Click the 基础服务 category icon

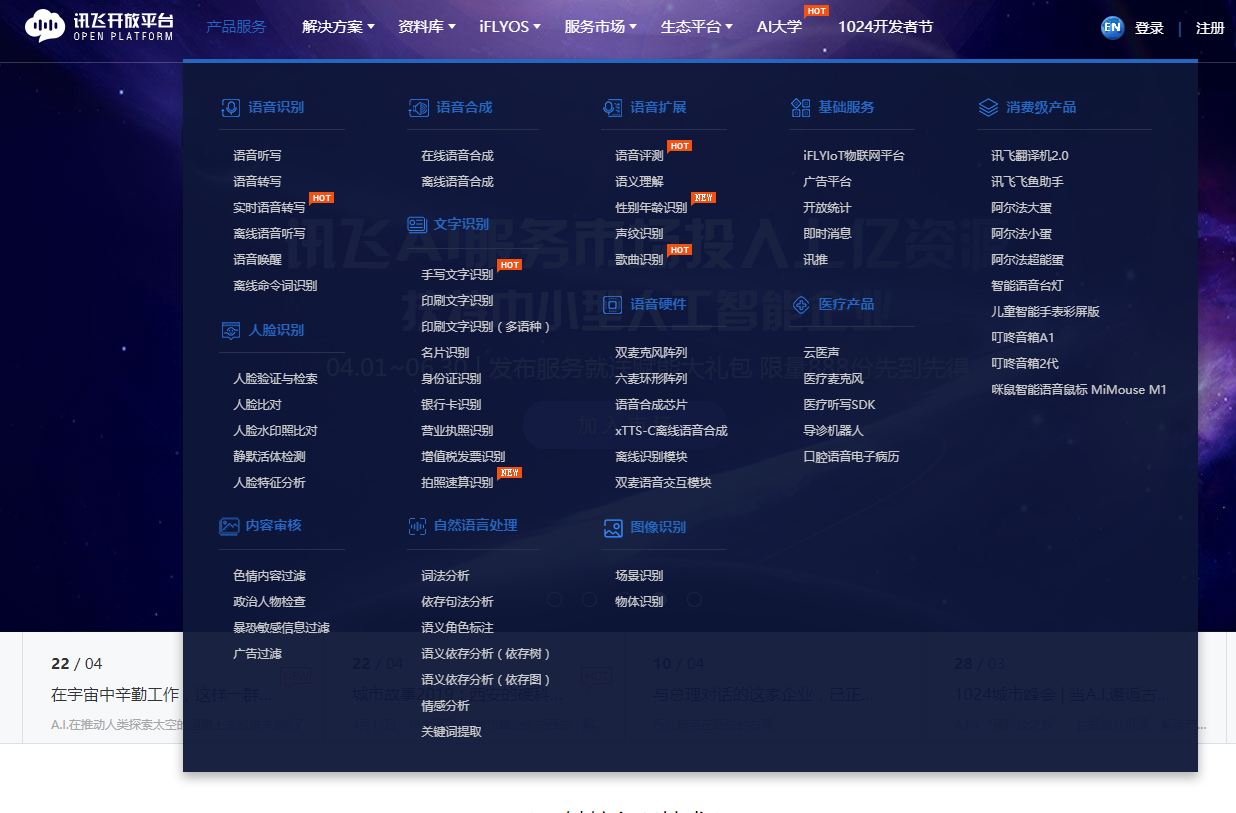[x=800, y=108]
